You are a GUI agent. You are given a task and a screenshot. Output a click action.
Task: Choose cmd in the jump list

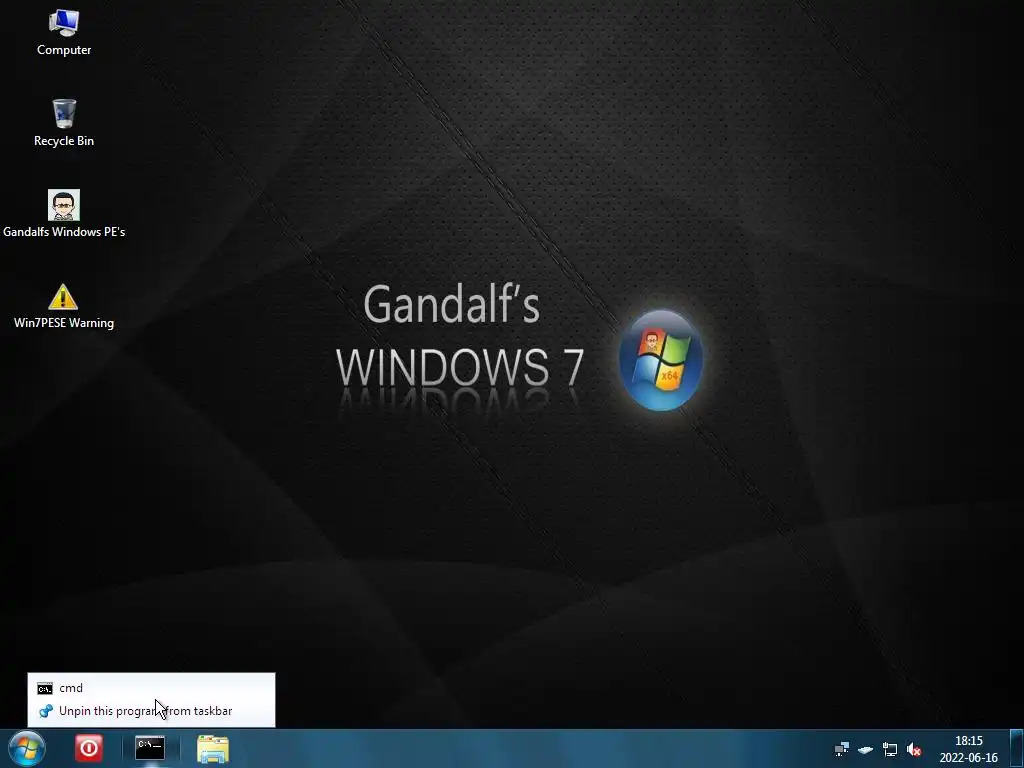coord(152,688)
